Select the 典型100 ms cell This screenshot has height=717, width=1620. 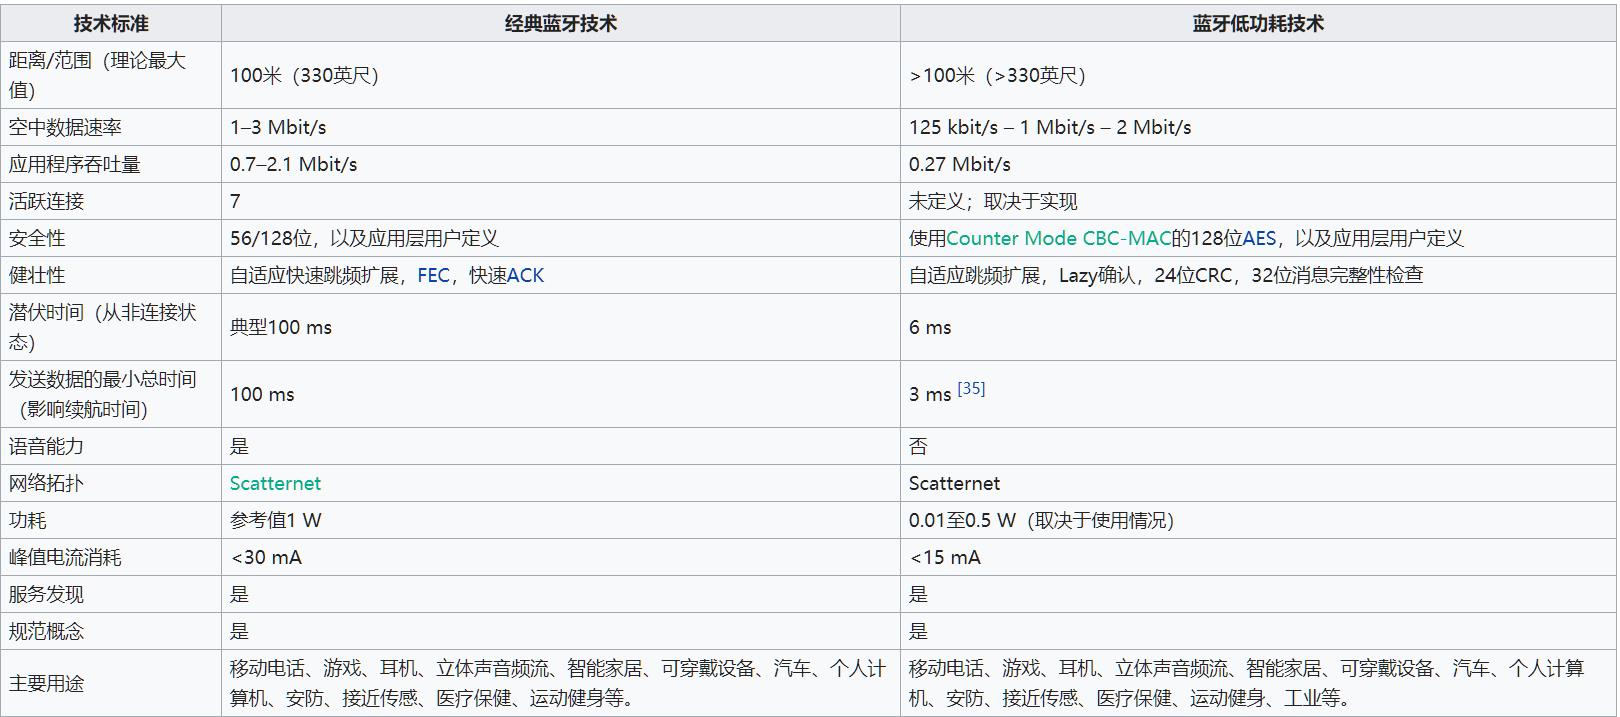click(281, 327)
